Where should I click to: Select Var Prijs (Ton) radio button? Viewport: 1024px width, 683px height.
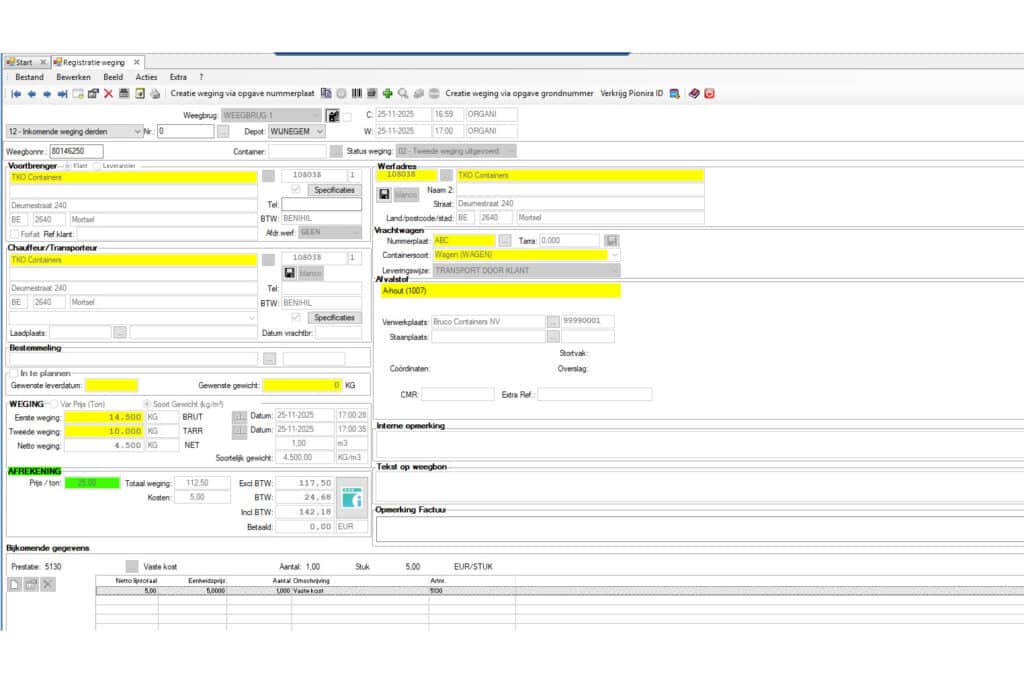(54, 404)
